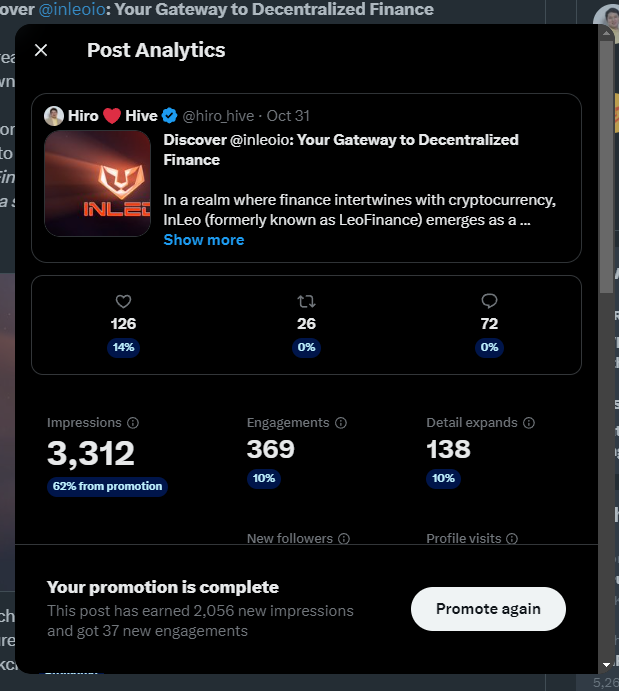The height and width of the screenshot is (691, 619).
Task: Click the 14% likes percentage badge
Action: click(x=123, y=347)
